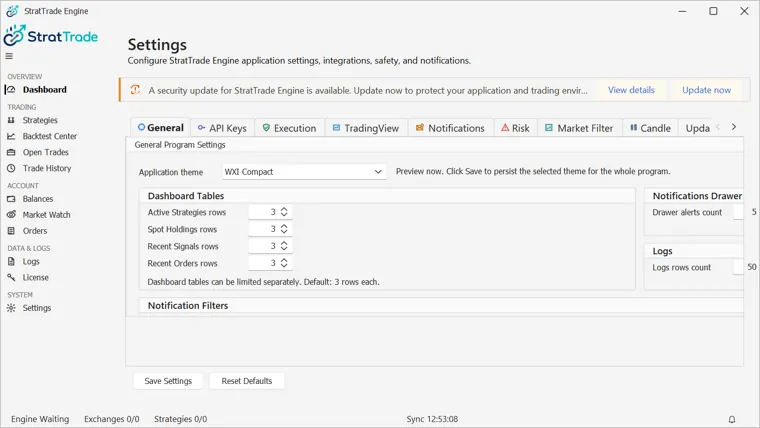Viewport: 760px width, 428px height.
Task: Click the Spot Holdings rows stepper
Action: [x=284, y=229]
